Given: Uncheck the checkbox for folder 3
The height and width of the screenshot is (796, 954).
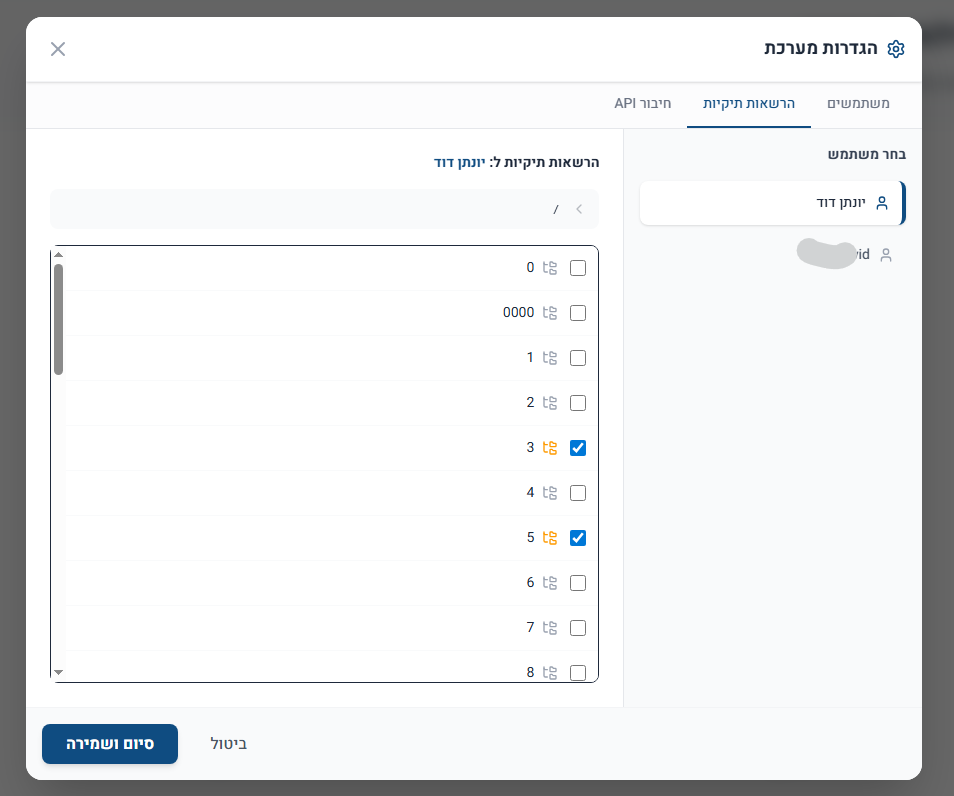Looking at the screenshot, I should 577,448.
